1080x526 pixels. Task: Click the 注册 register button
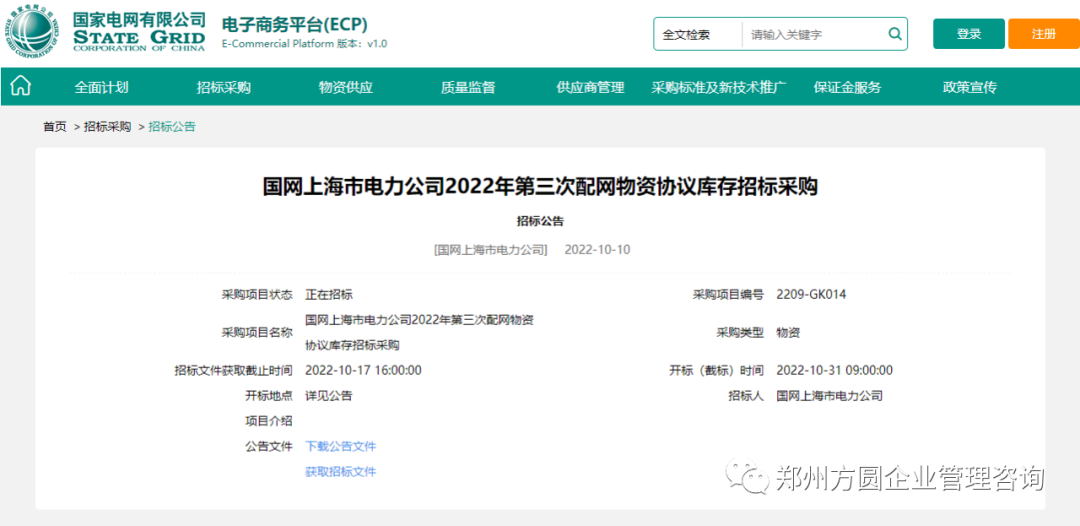coord(1043,34)
